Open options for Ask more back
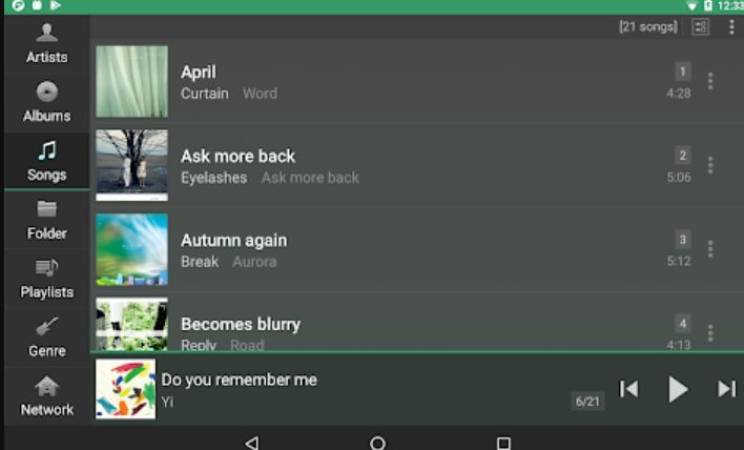The image size is (744, 450). coord(710,165)
